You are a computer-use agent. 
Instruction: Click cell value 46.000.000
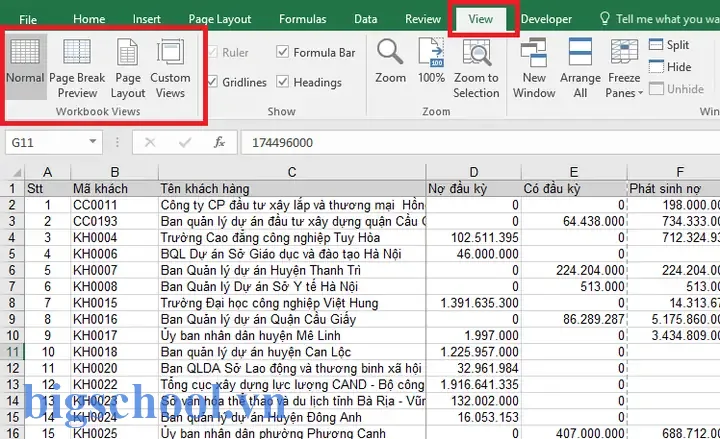click(x=473, y=254)
